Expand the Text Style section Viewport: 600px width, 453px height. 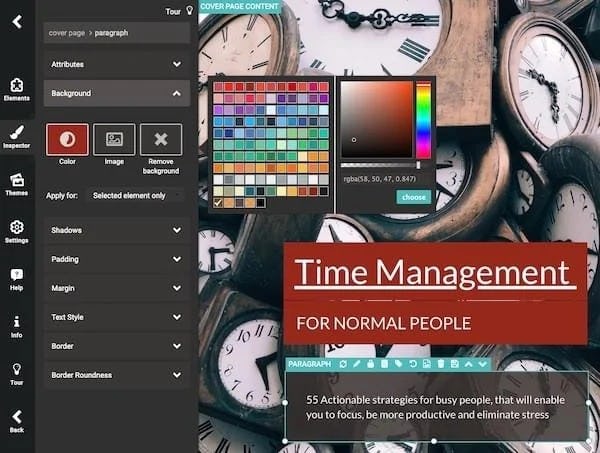pyautogui.click(x=116, y=317)
